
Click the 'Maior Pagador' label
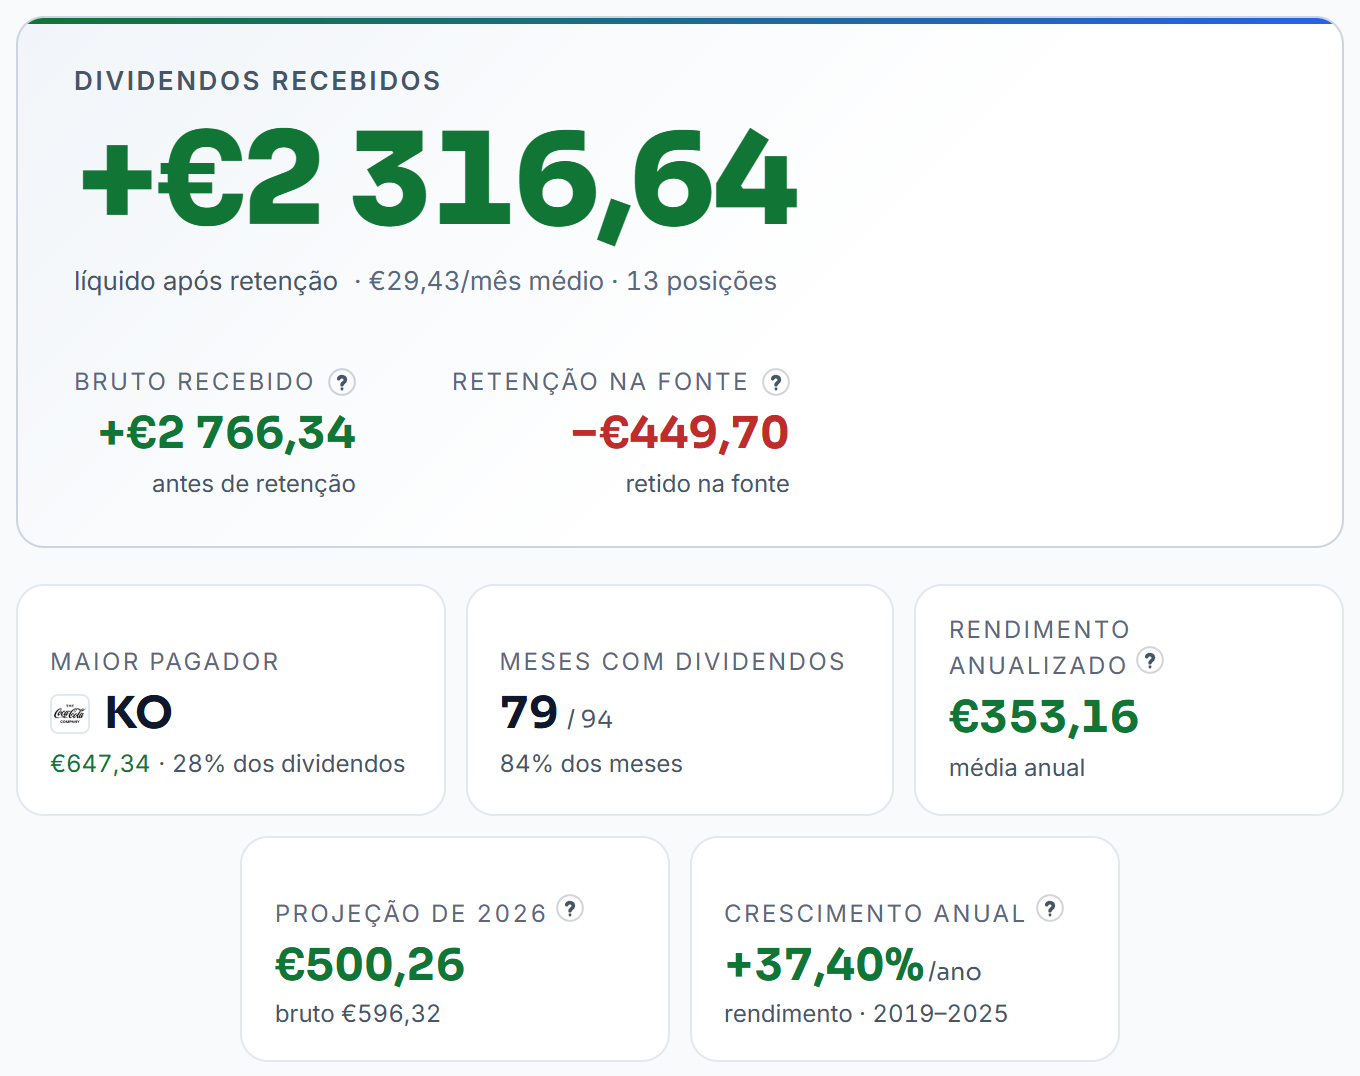point(165,662)
